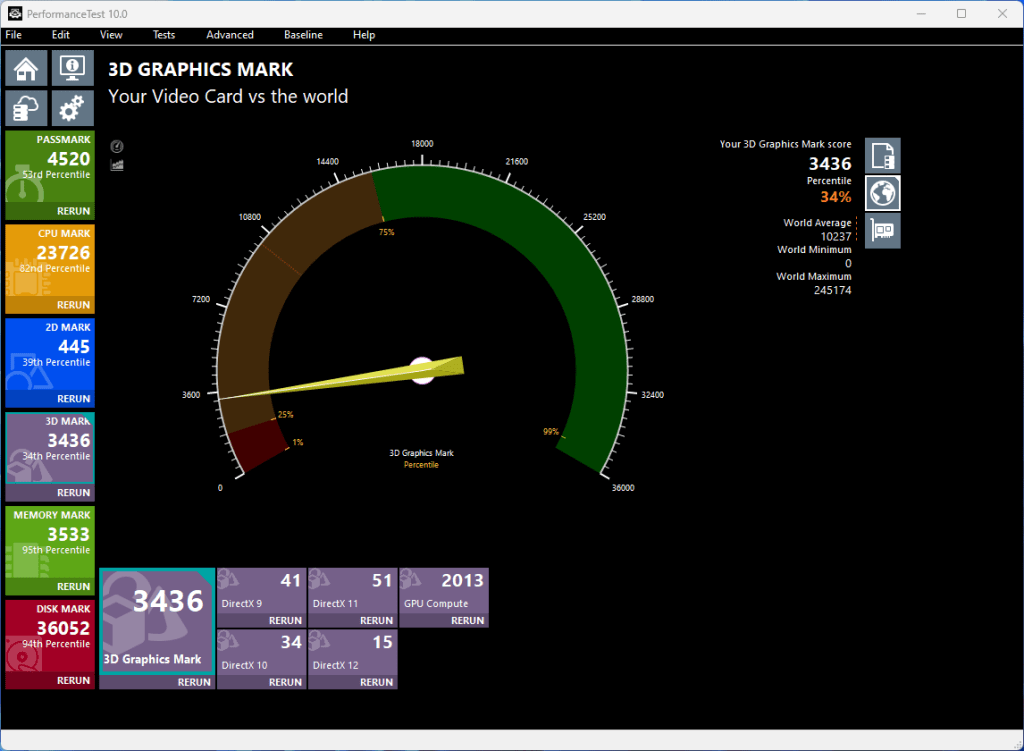Rerun the DirectX 11 test
This screenshot has width=1024, height=751.
tap(377, 621)
